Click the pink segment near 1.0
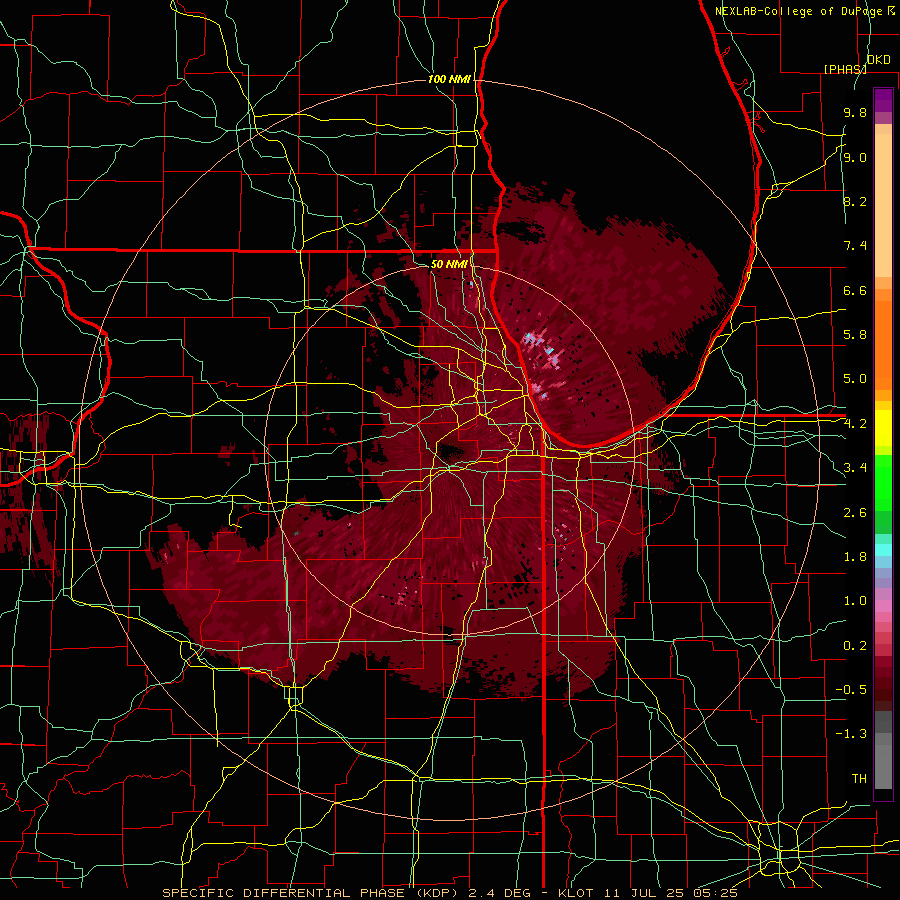Image resolution: width=900 pixels, height=900 pixels. click(883, 606)
